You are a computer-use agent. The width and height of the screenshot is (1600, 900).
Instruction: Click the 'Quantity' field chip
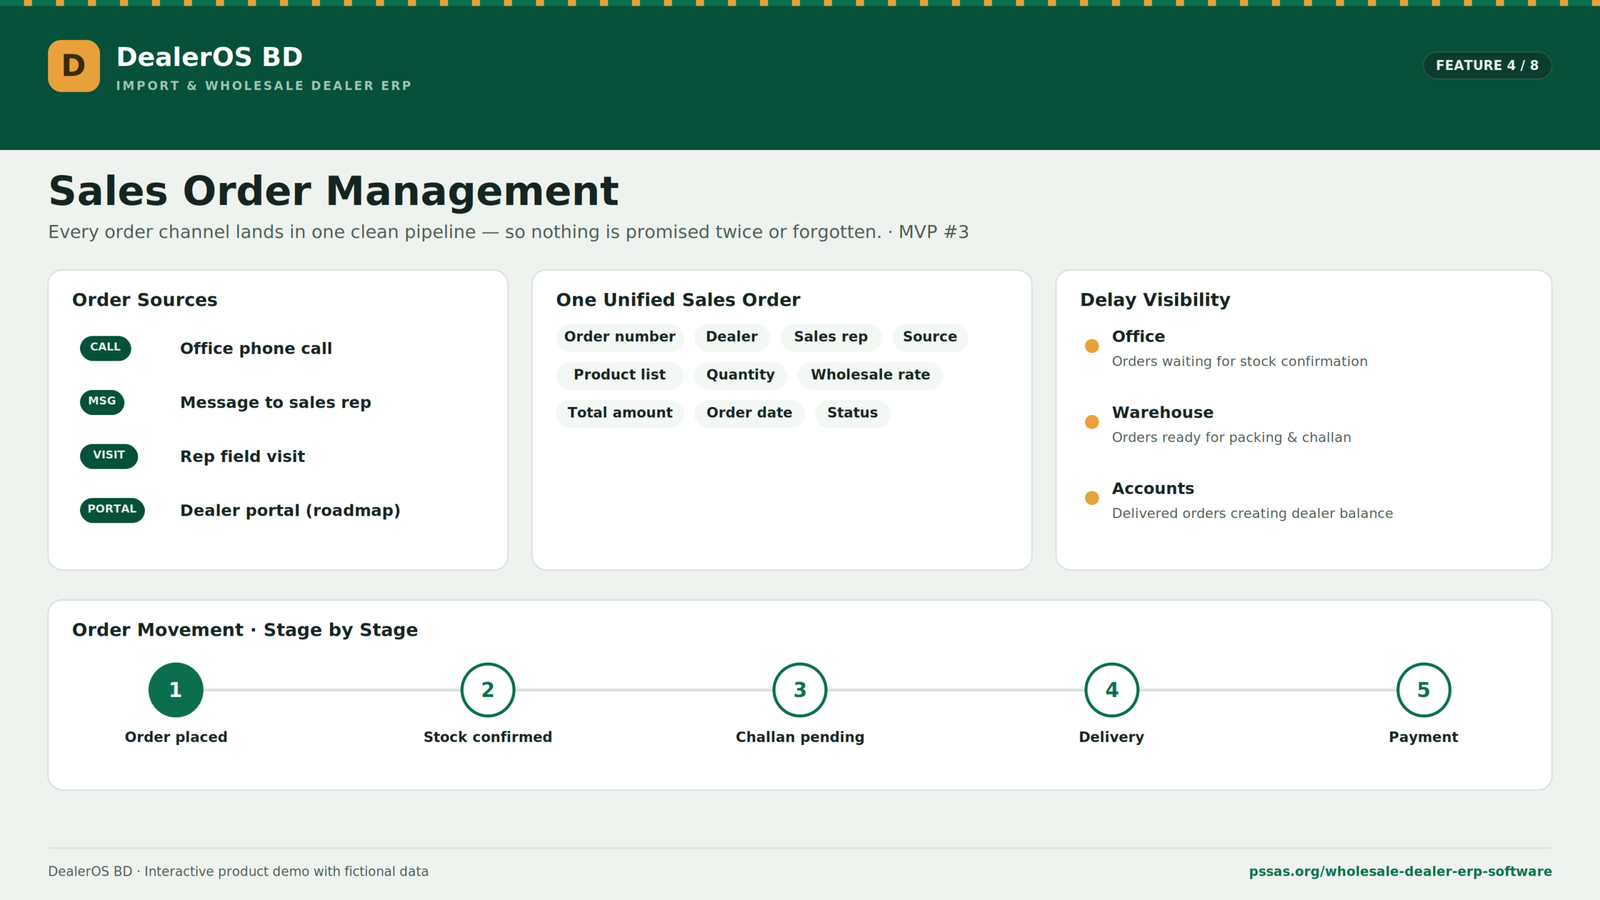point(741,375)
